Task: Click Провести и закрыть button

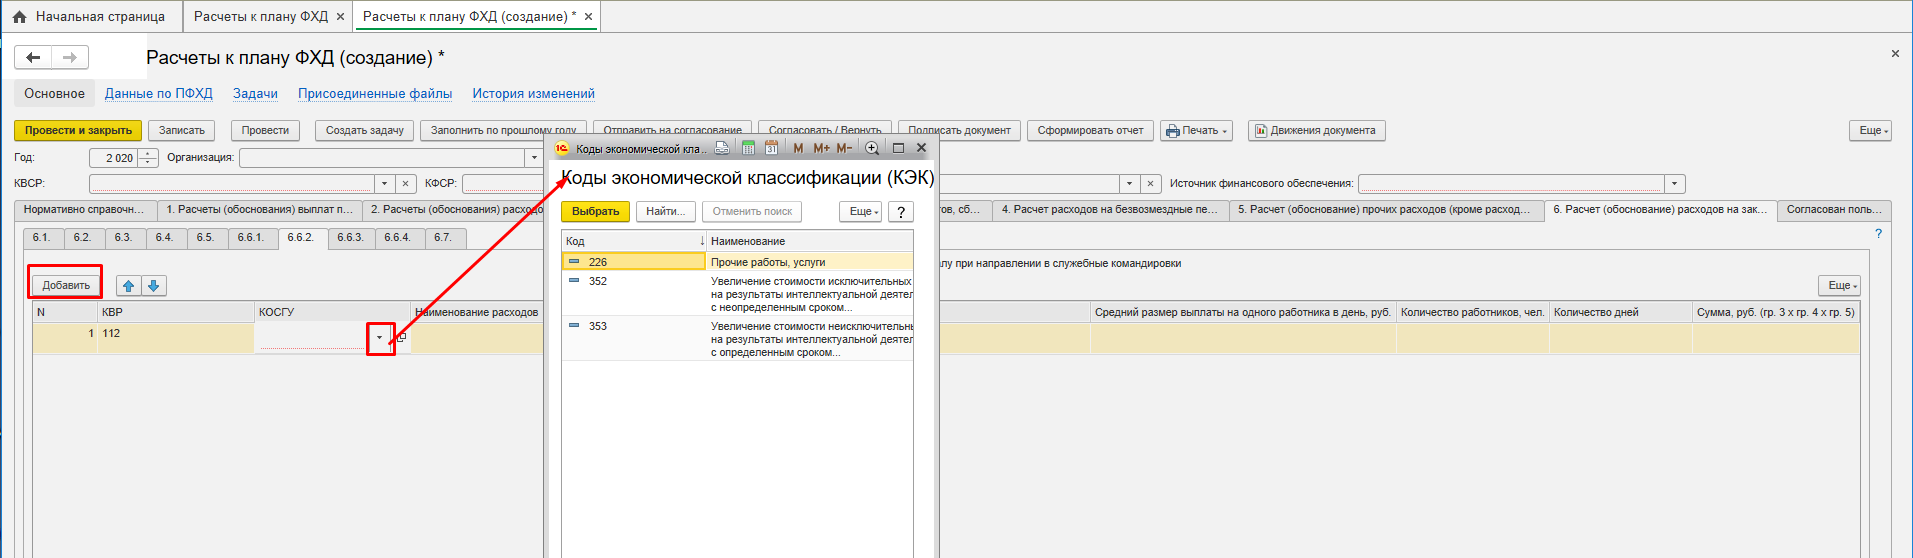Action: pyautogui.click(x=78, y=131)
